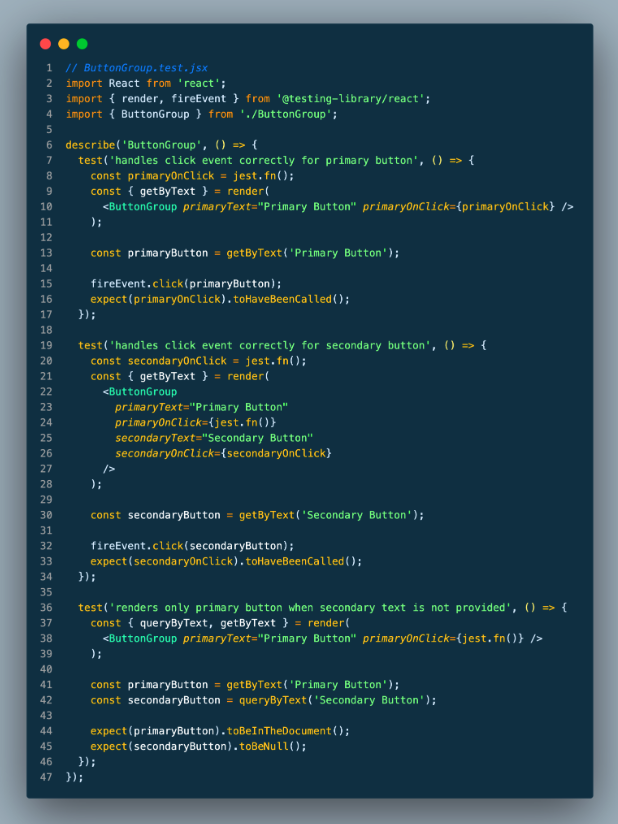Click the yellow minimize window dot
The image size is (618, 824).
click(64, 44)
